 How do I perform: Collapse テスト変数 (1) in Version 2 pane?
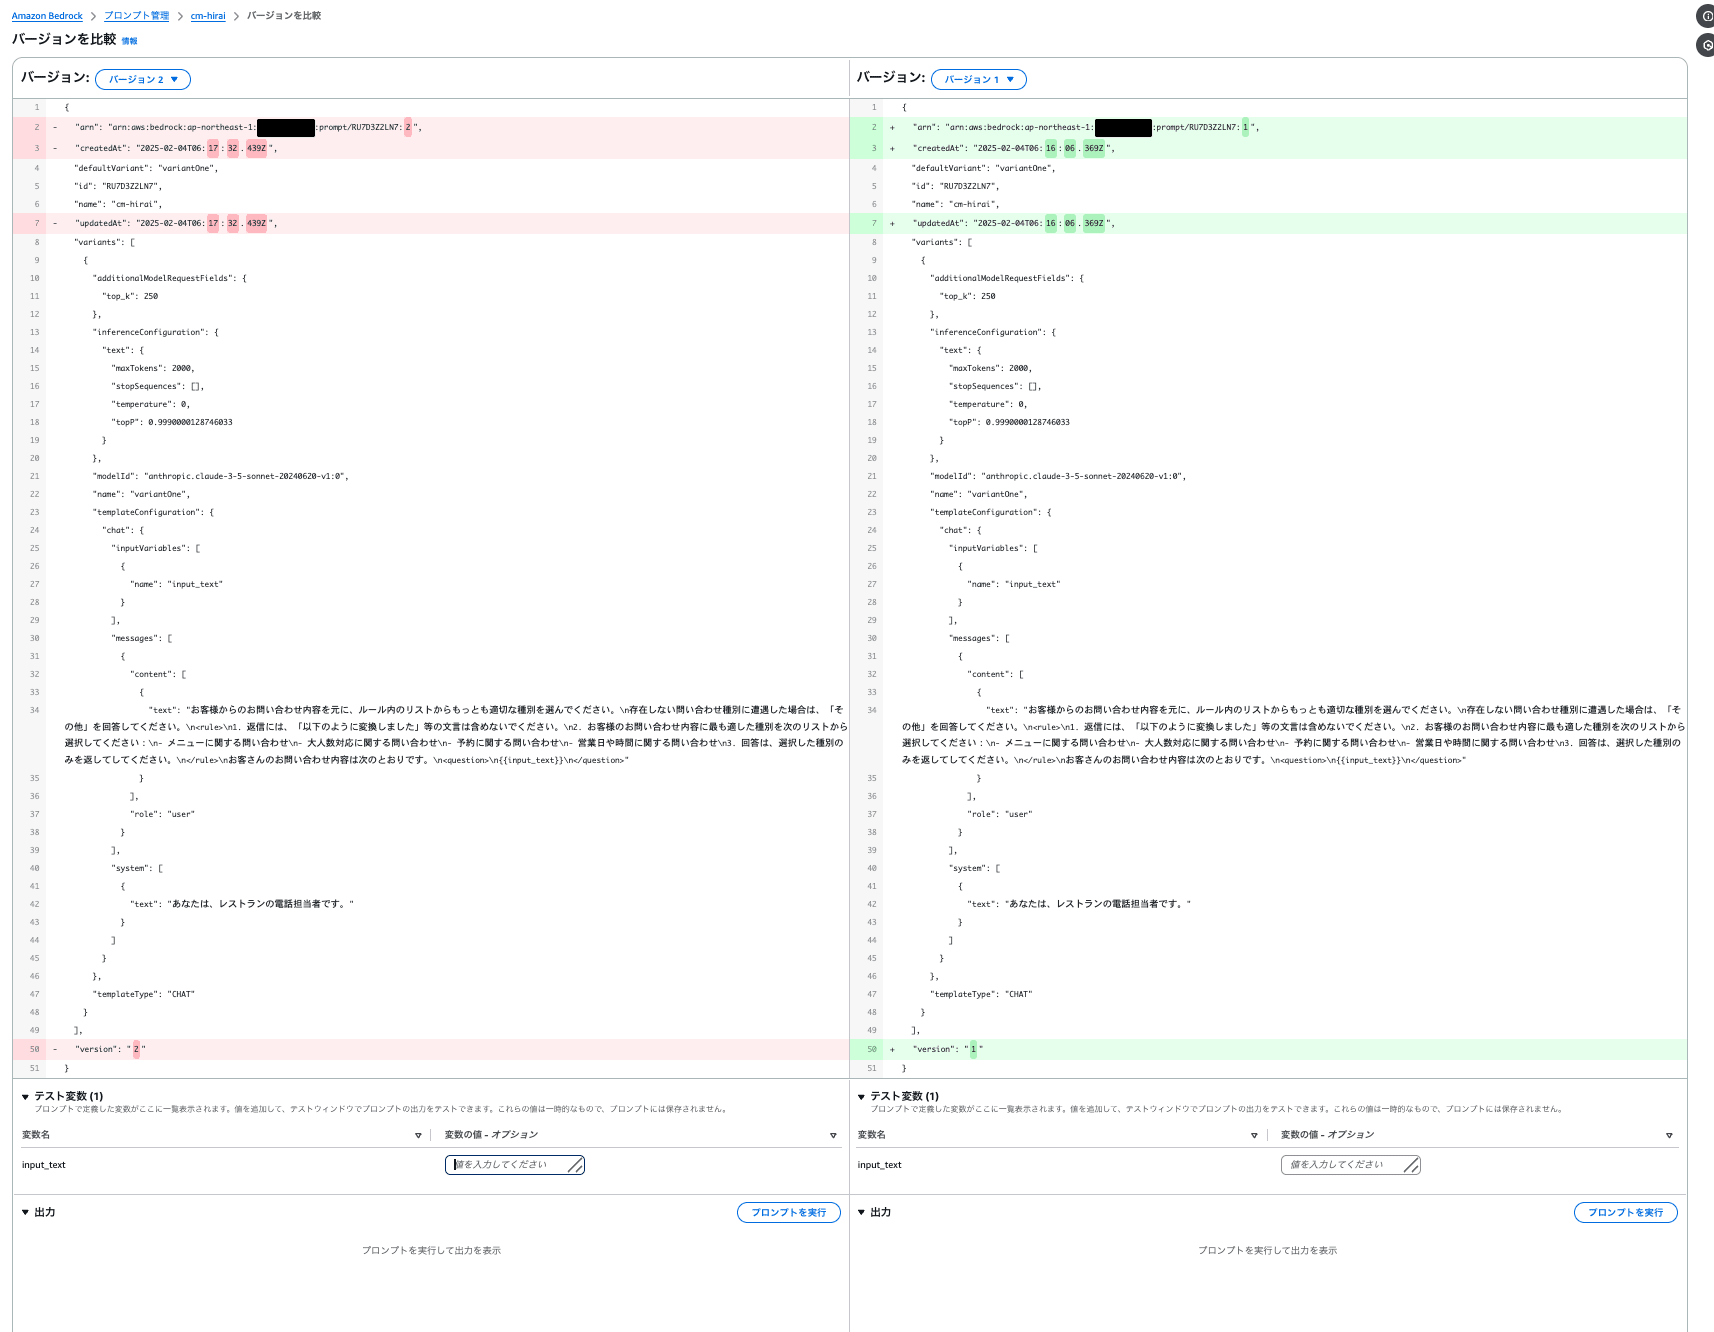pos(26,1097)
